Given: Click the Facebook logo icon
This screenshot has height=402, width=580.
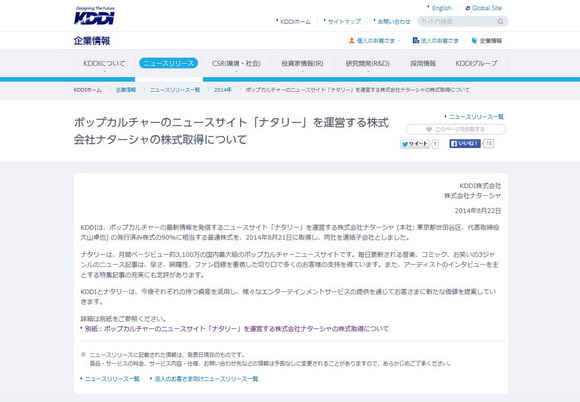Looking at the screenshot, I should pyautogui.click(x=454, y=143).
